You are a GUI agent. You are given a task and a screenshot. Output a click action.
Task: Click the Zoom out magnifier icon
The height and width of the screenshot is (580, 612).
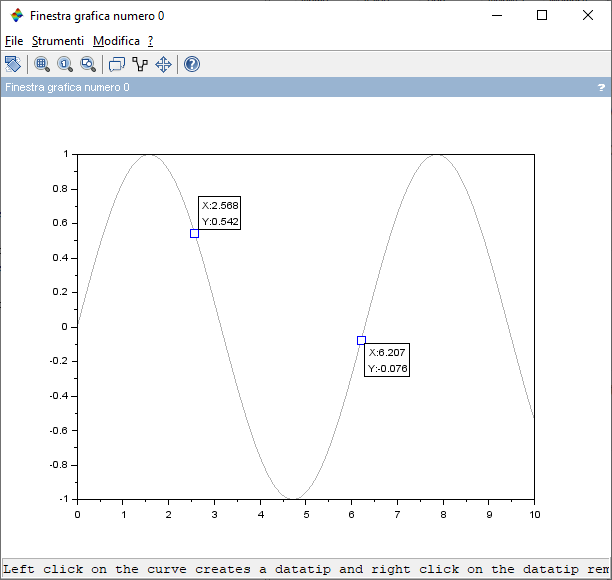88,64
